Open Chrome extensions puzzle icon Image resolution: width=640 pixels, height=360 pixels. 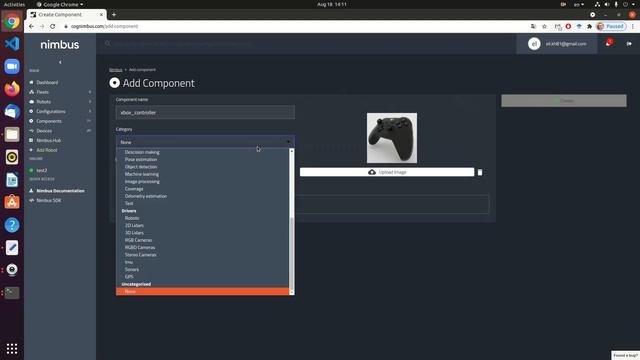click(589, 26)
